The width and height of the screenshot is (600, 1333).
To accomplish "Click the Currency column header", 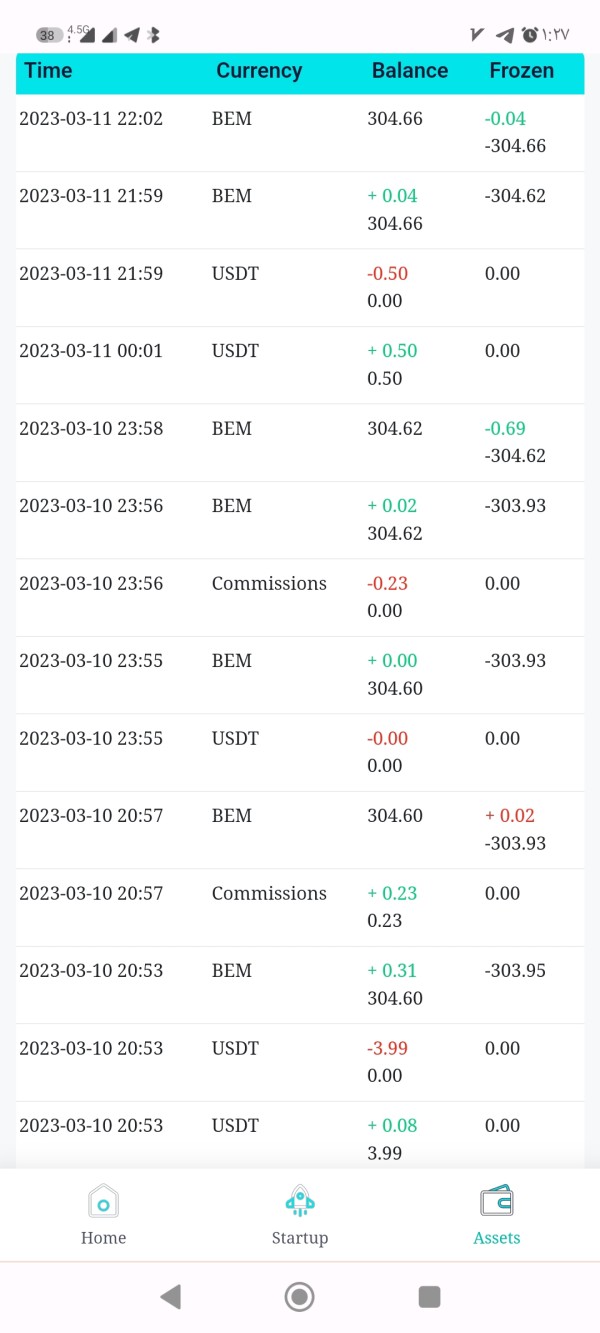I will click(259, 71).
